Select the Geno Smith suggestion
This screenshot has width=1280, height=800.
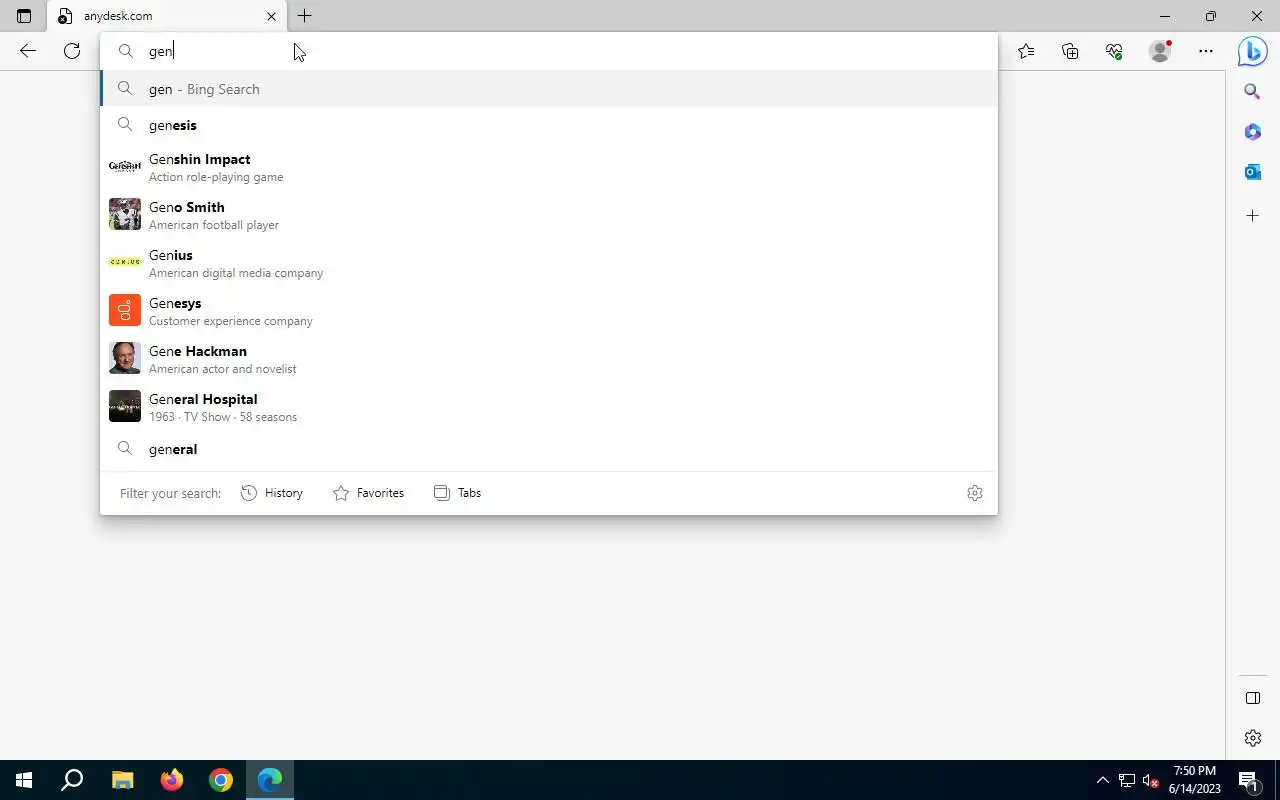[x=549, y=215]
